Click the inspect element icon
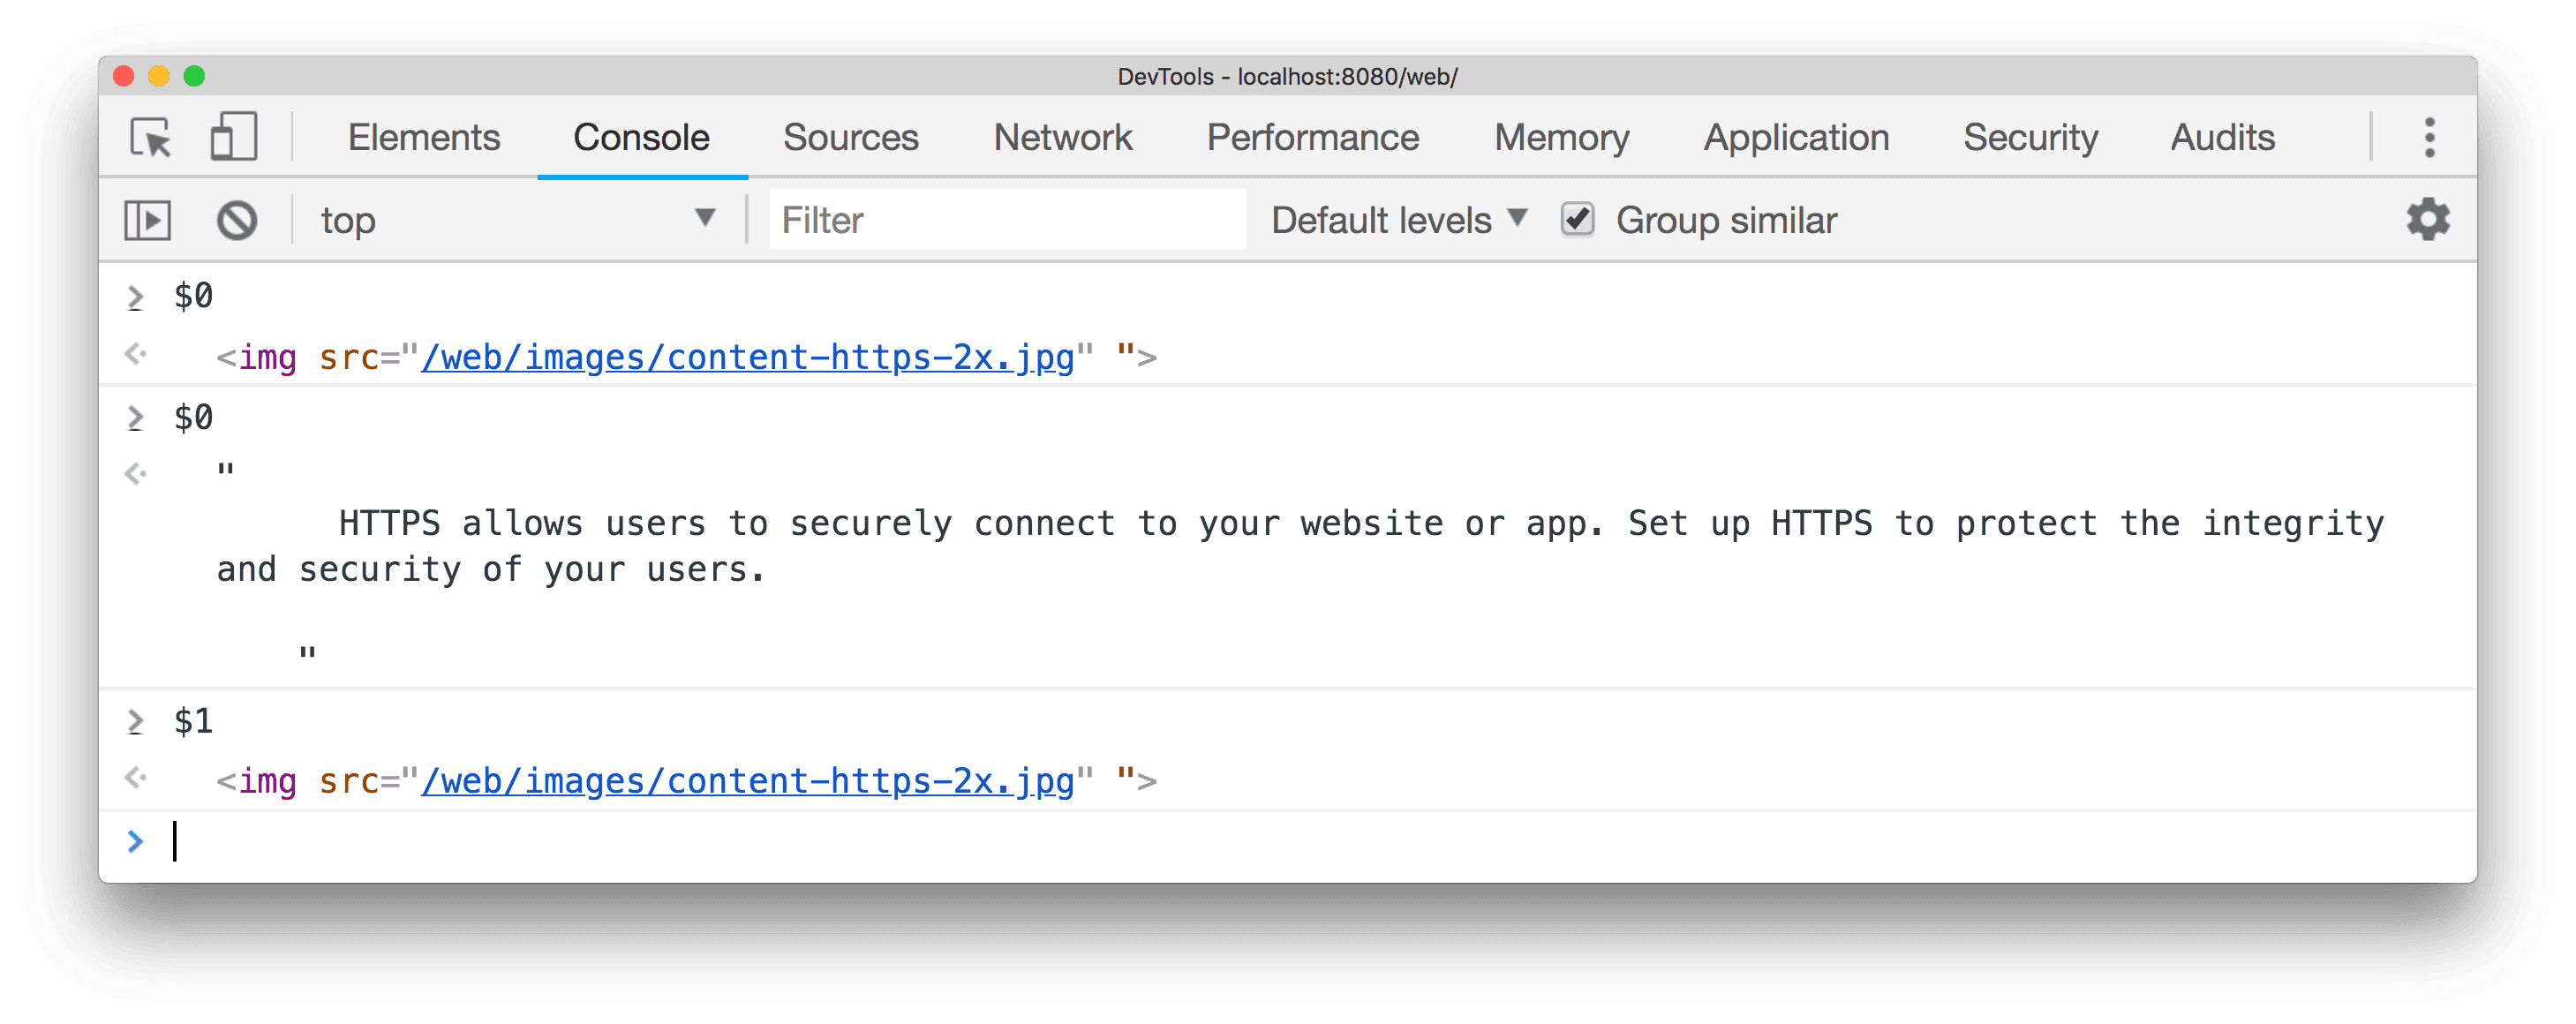Image resolution: width=2576 pixels, height=1024 pixels. [x=151, y=137]
